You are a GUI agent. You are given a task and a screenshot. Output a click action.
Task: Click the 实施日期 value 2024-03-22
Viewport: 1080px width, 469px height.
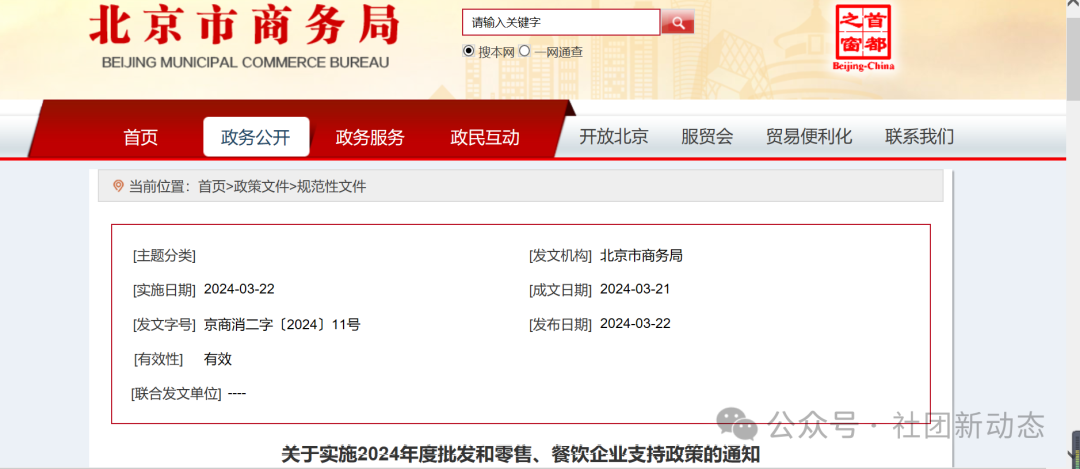click(239, 290)
